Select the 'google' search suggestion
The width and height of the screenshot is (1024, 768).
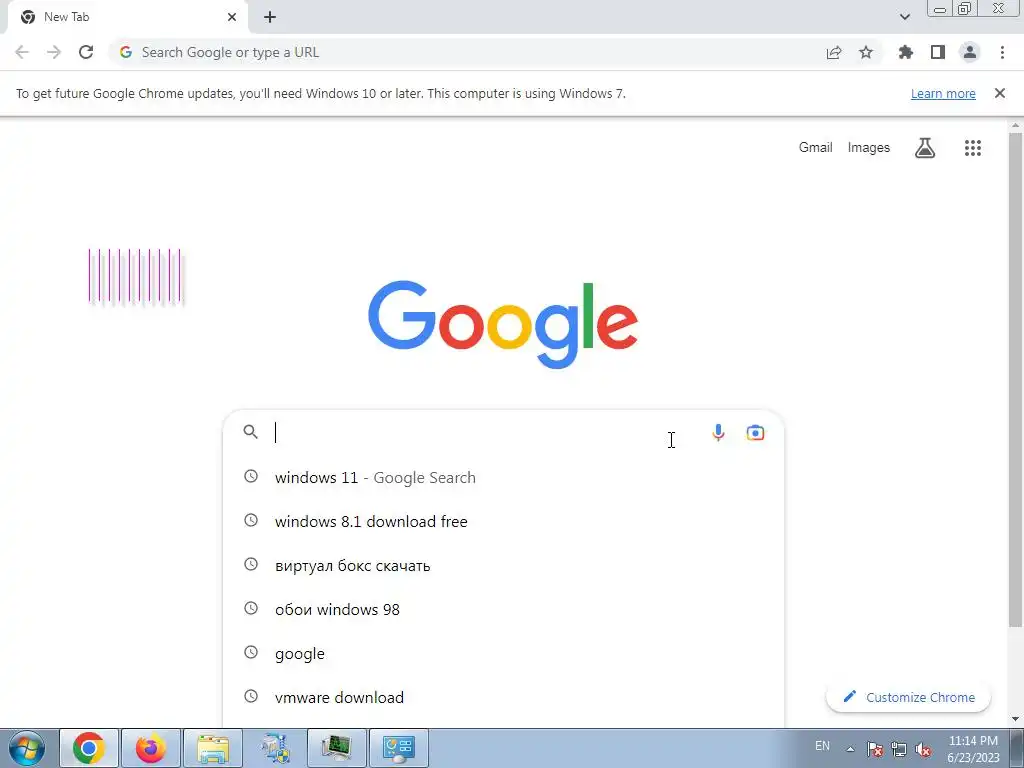[504, 653]
